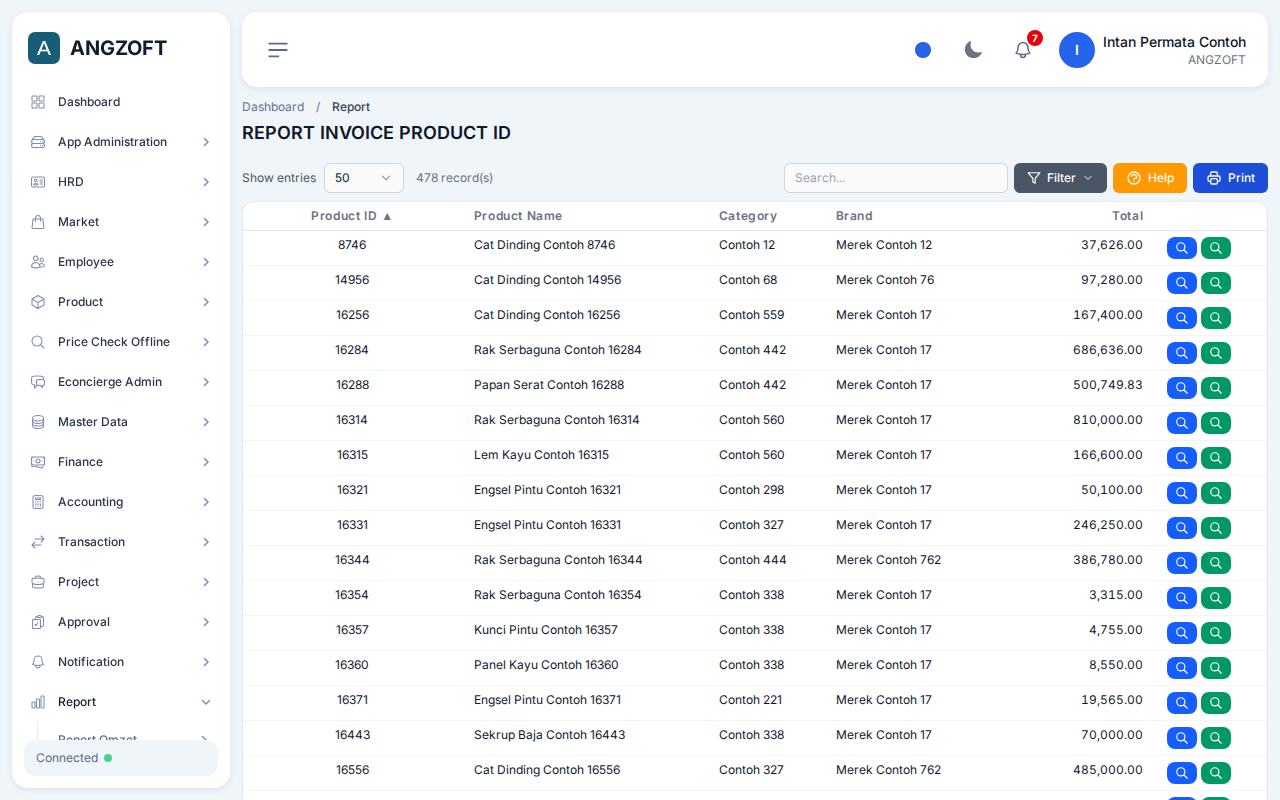
Task: Expand the Finance sidebar menu
Action: [x=121, y=462]
